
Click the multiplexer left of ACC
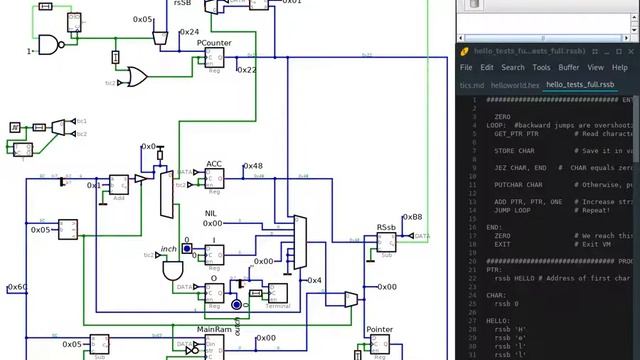click(167, 195)
